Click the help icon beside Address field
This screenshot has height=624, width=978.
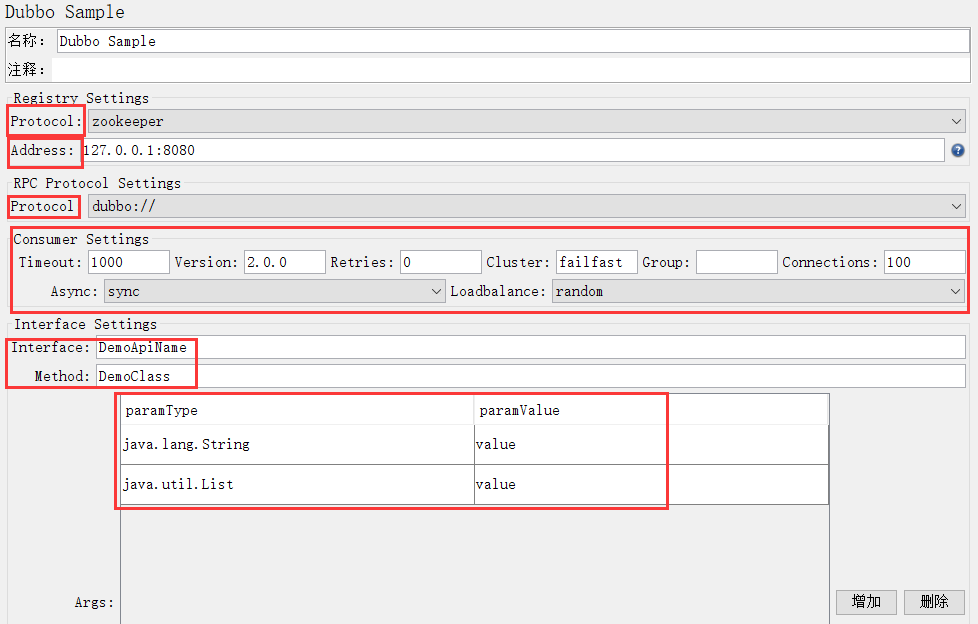tap(957, 150)
